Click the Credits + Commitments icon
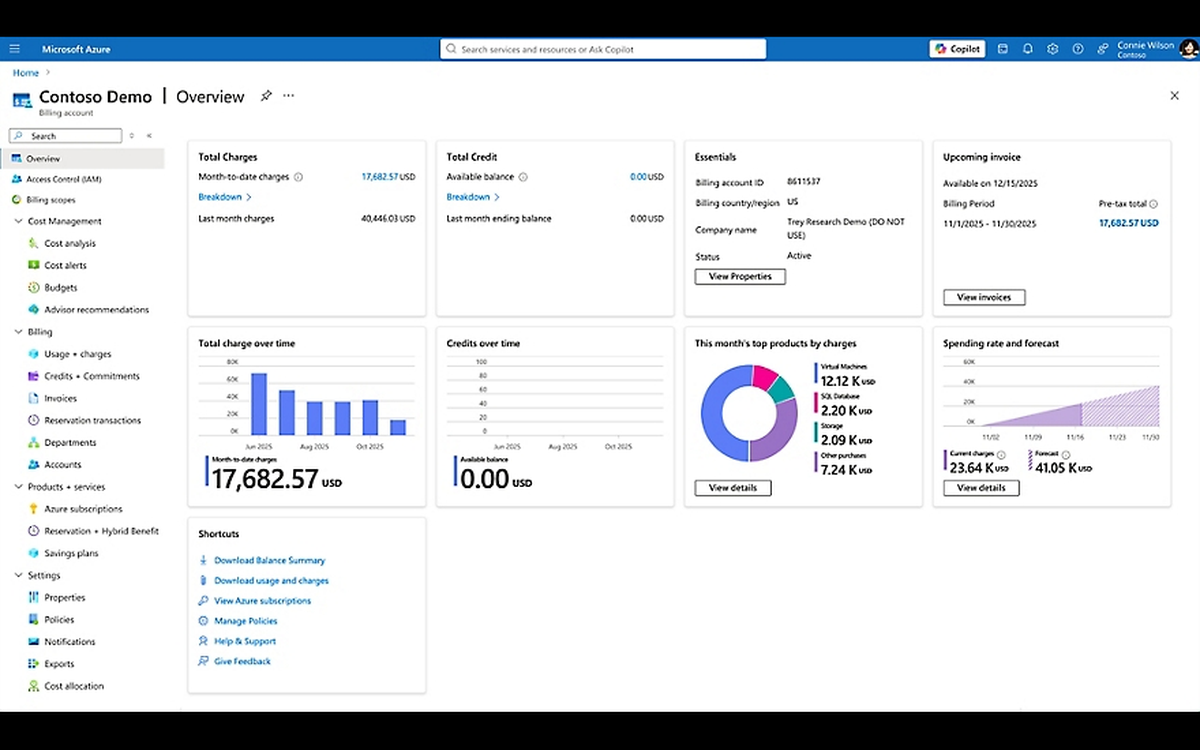 pos(34,376)
